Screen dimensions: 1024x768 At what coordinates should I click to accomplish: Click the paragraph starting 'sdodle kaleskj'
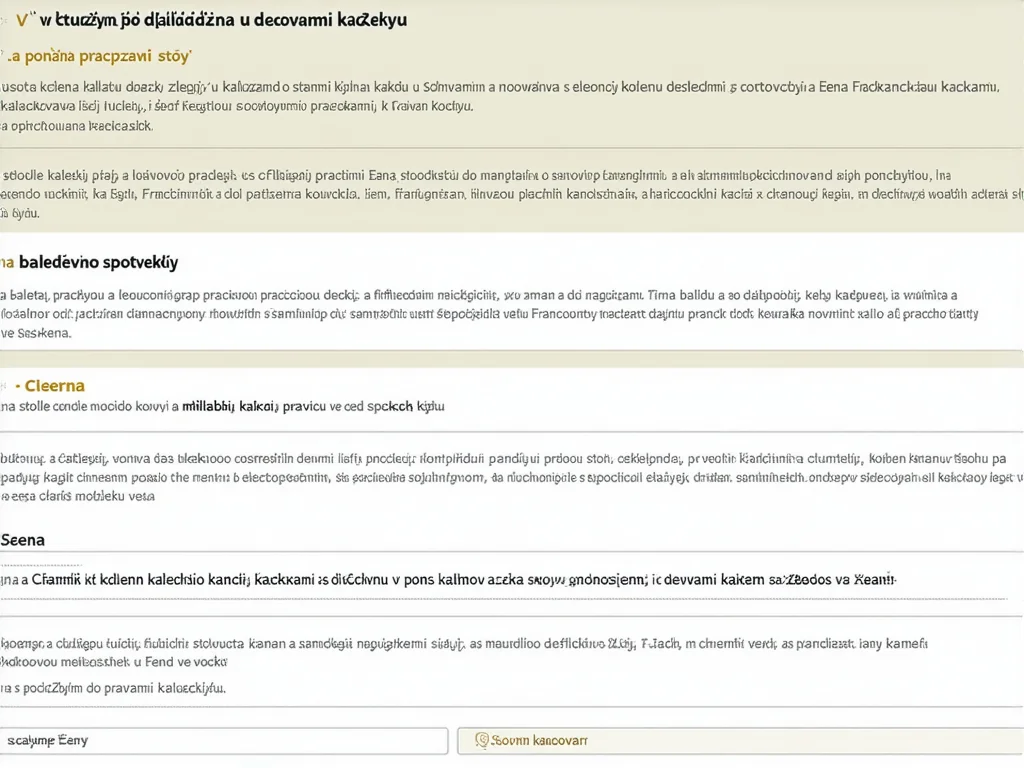click(x=512, y=194)
